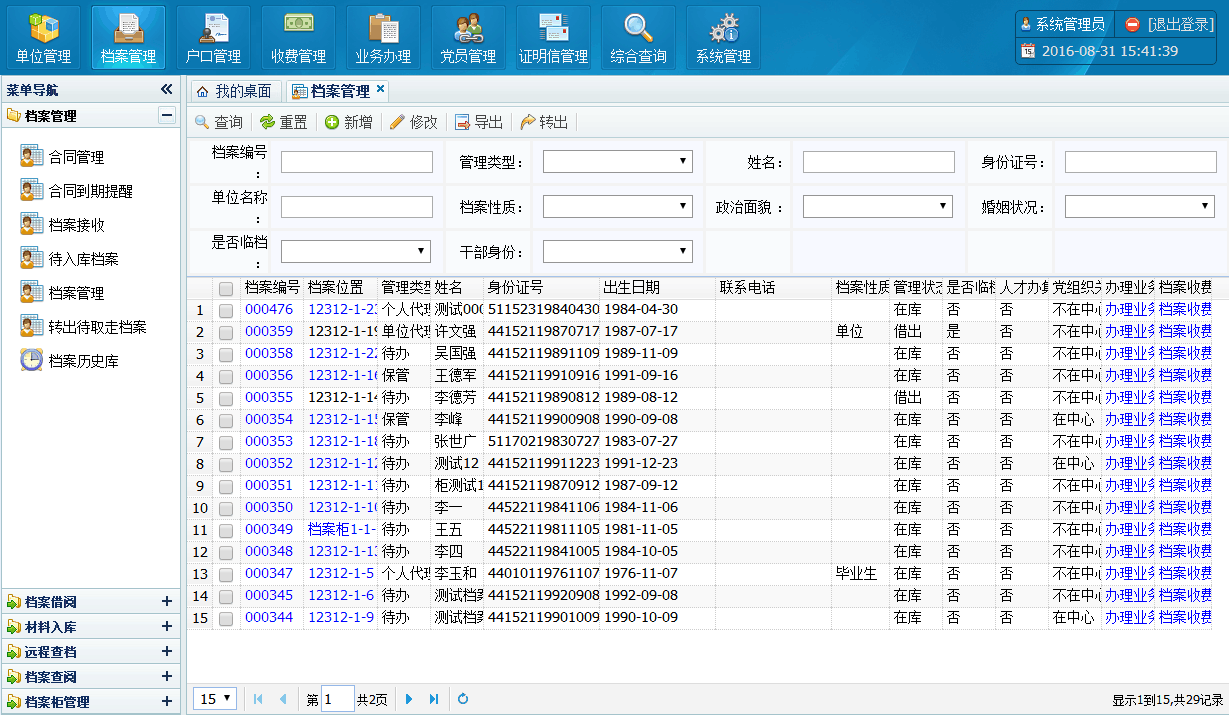Image resolution: width=1229 pixels, height=715 pixels.
Task: Expand the 材料入库 sidebar section
Action: 167,627
